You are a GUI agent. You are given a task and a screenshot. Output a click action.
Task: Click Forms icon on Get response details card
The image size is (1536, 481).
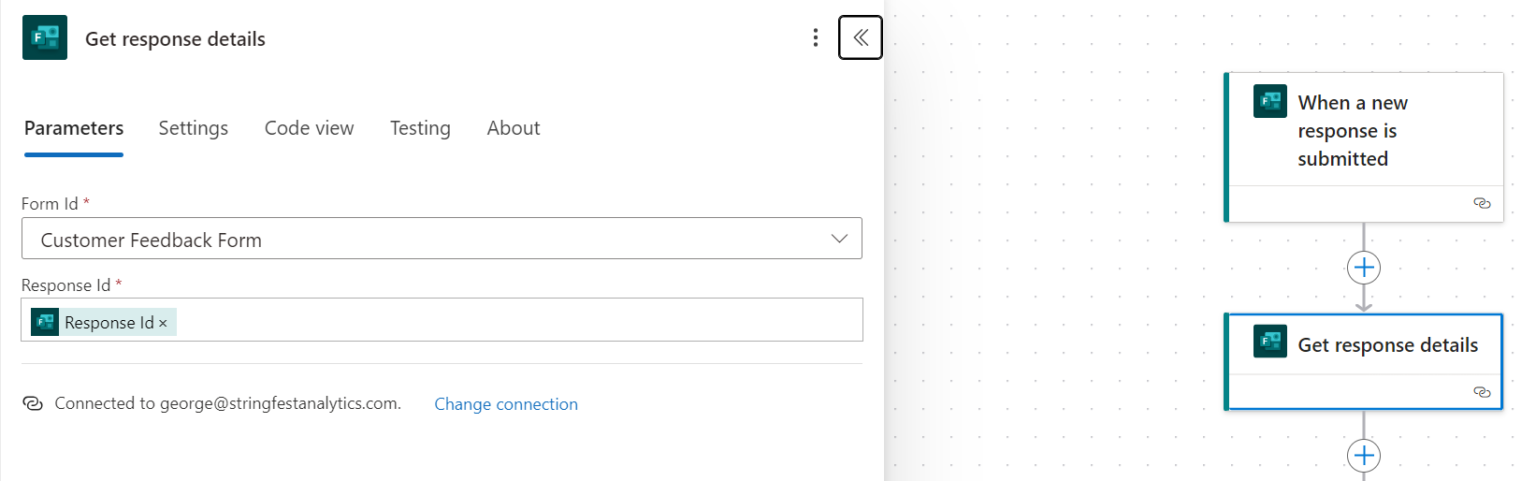(x=1270, y=343)
